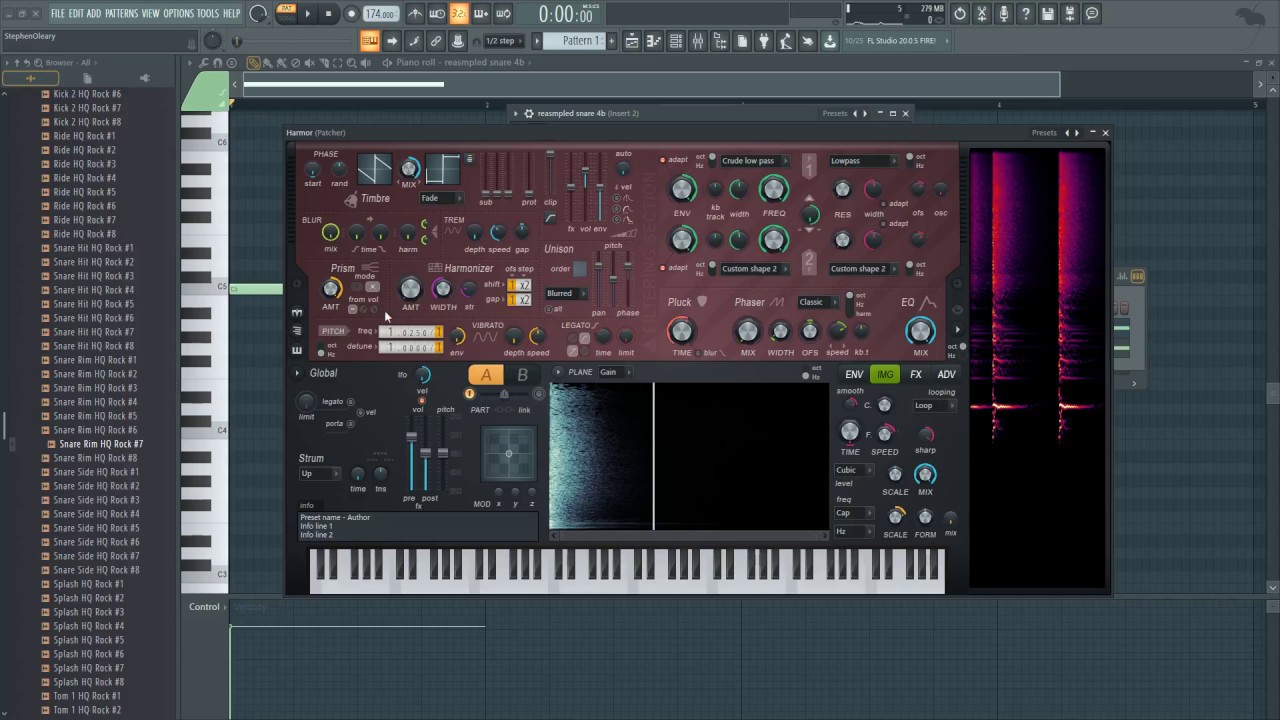
Task: Open the FILE menu
Action: [58, 14]
